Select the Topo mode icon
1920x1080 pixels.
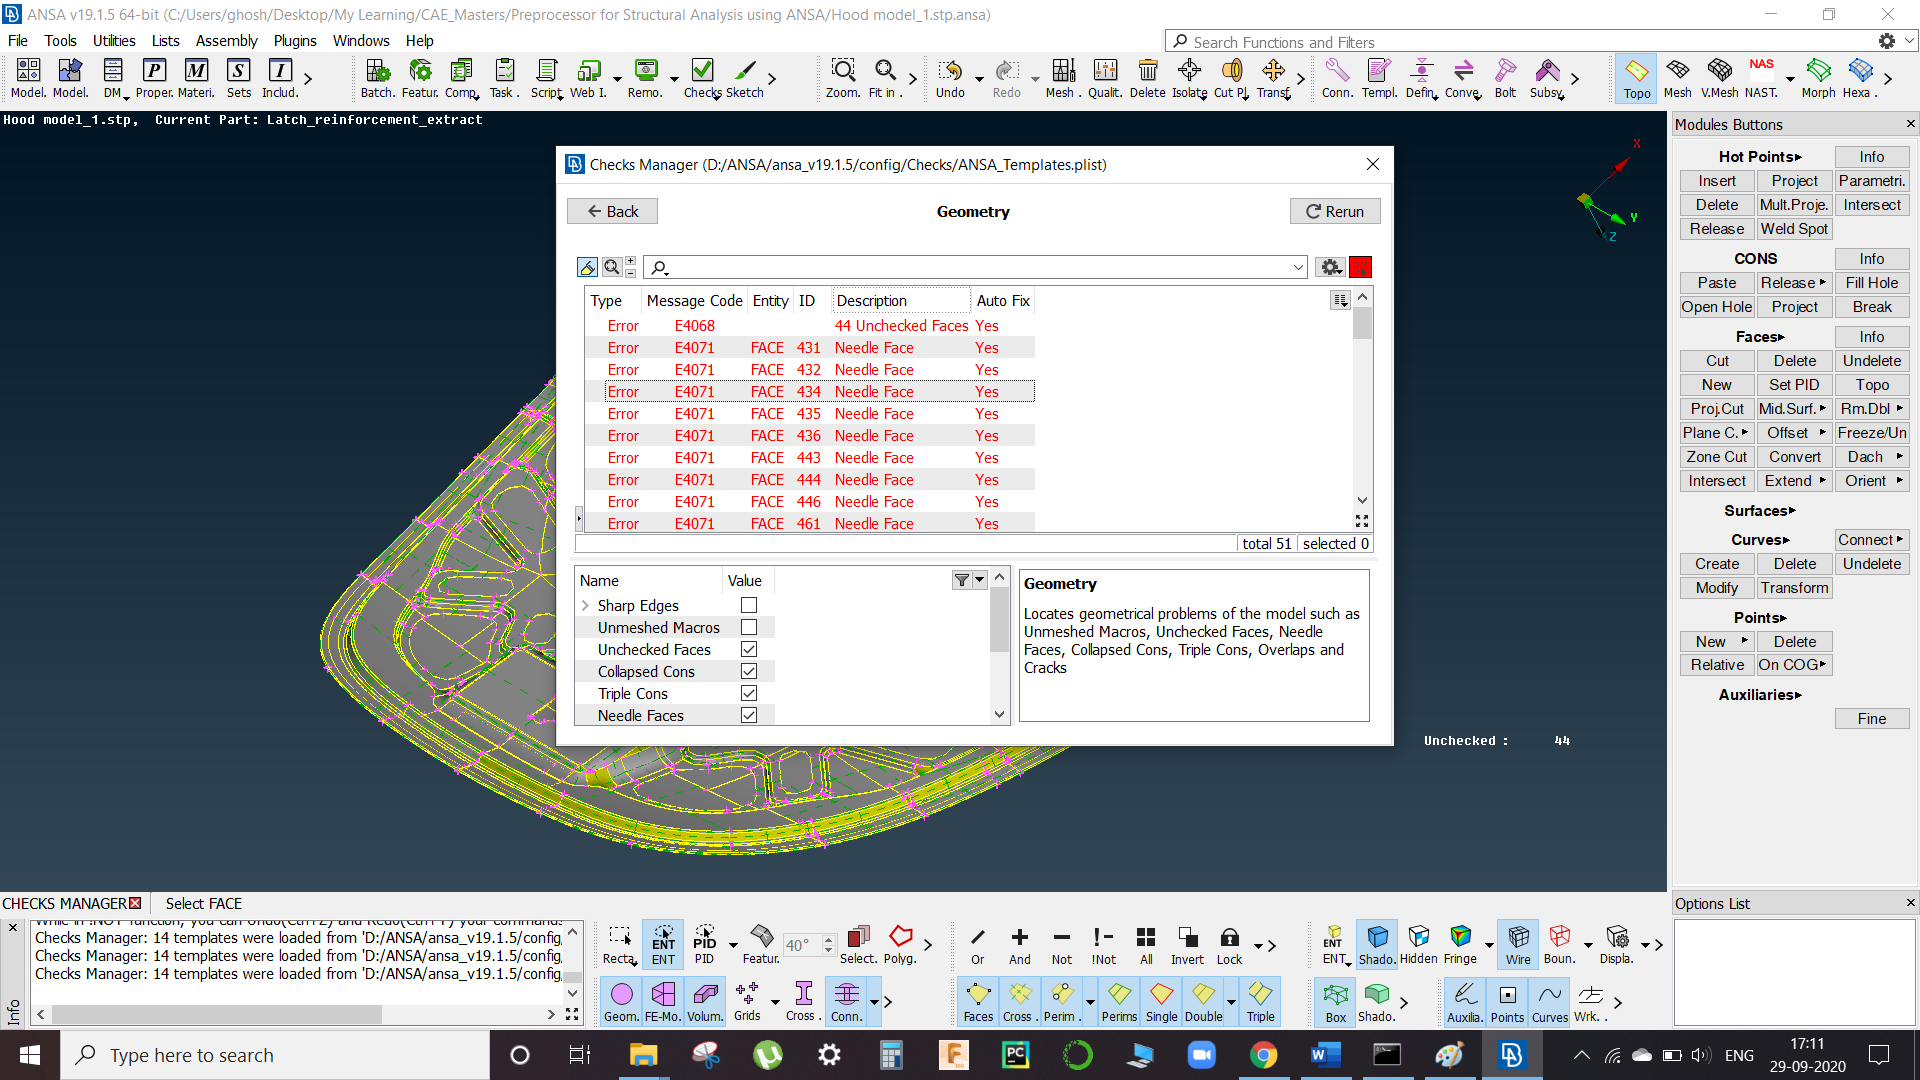coord(1635,70)
